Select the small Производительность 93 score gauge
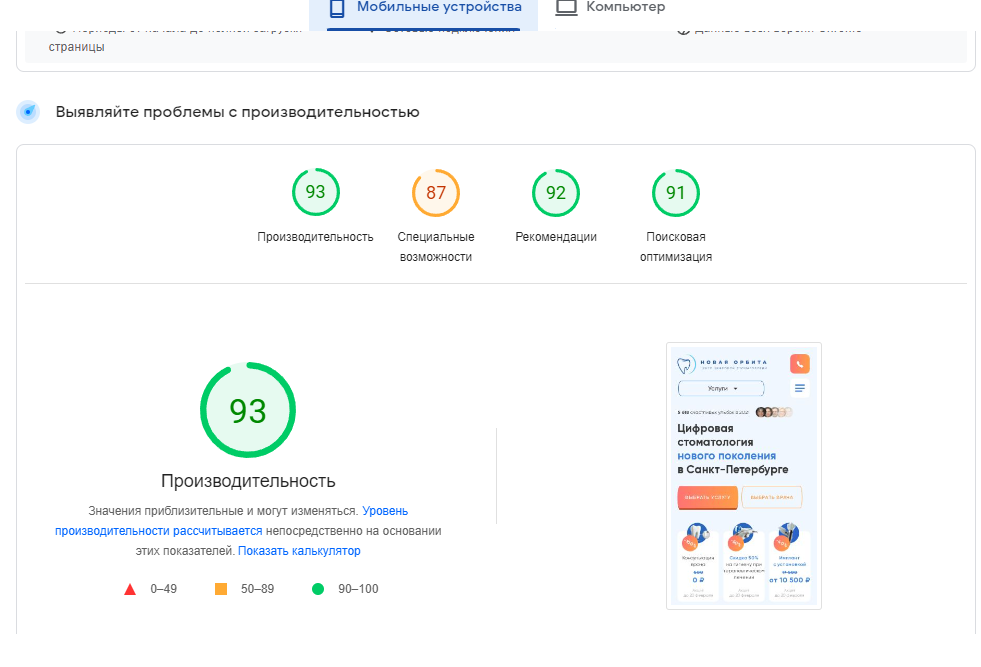Viewport: 981px width, 667px height. pos(315,192)
